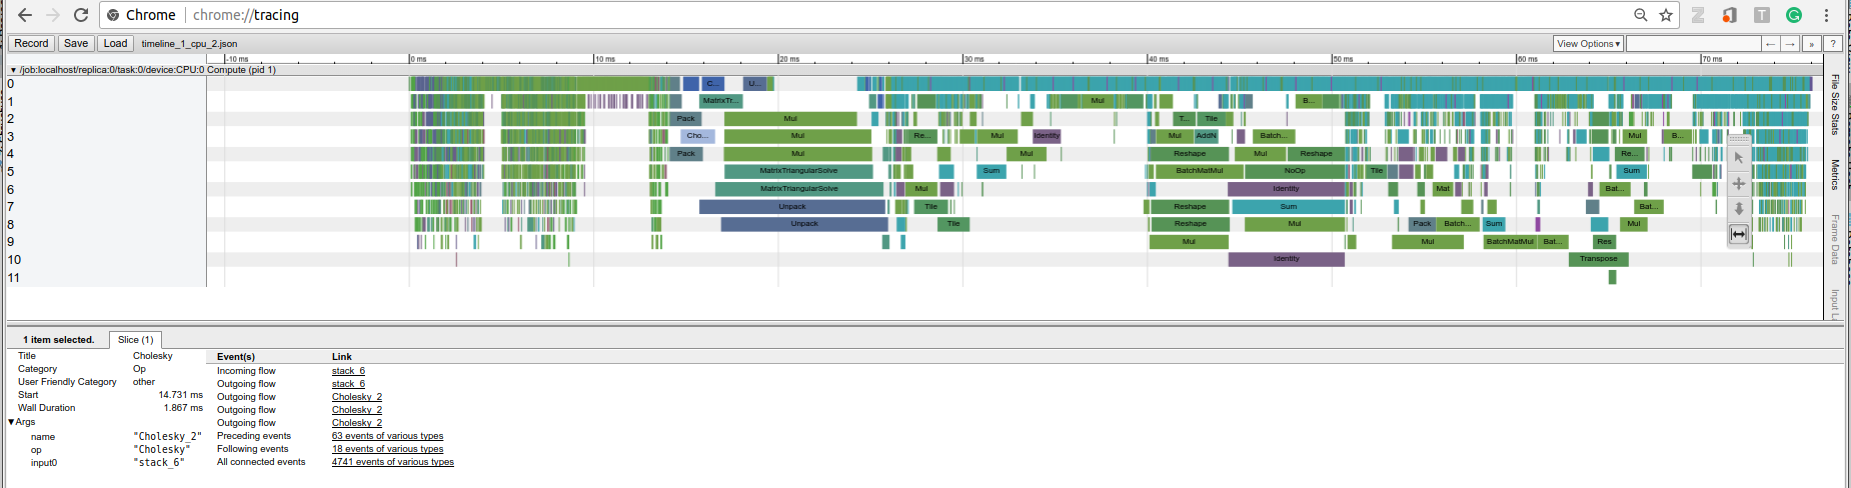Viewport: 1851px width, 488px height.
Task: Click the Save trace button
Action: tap(76, 43)
